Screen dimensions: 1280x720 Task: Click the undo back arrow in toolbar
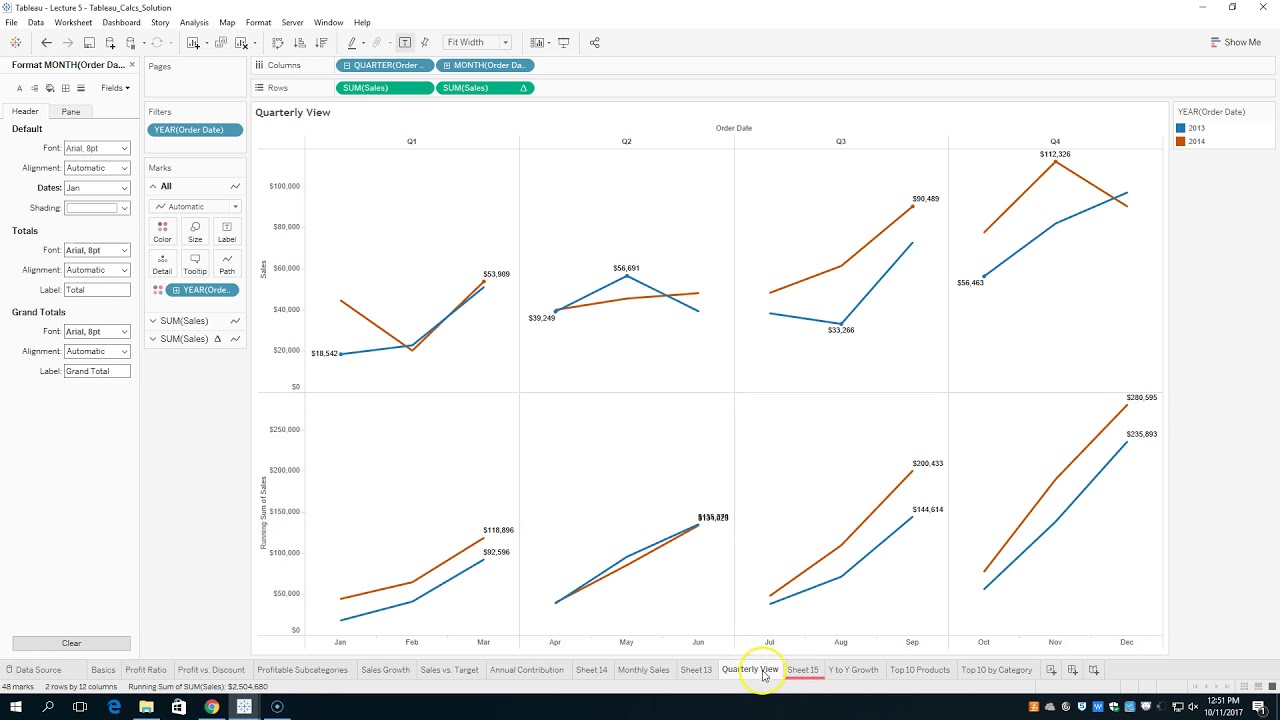tap(46, 43)
